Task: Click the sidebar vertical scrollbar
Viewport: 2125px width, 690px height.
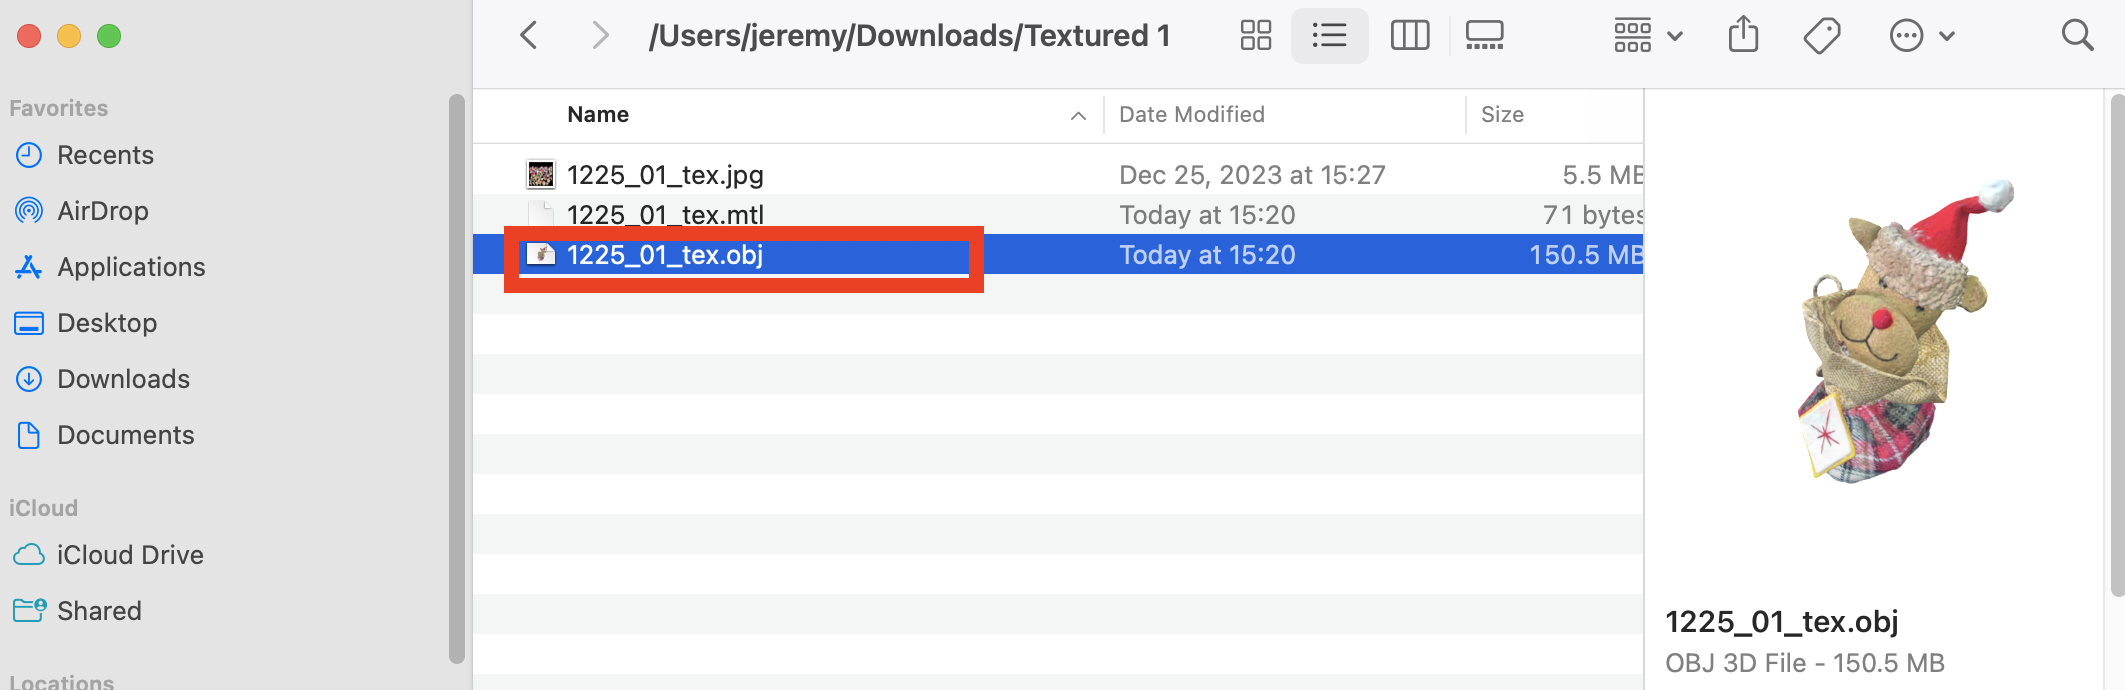Action: click(x=457, y=380)
